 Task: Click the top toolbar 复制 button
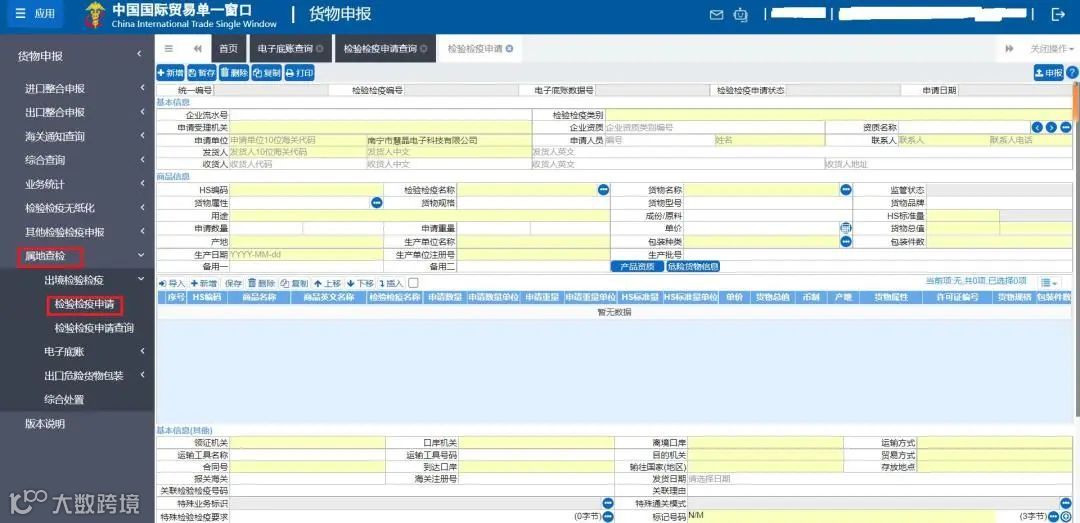[x=267, y=73]
